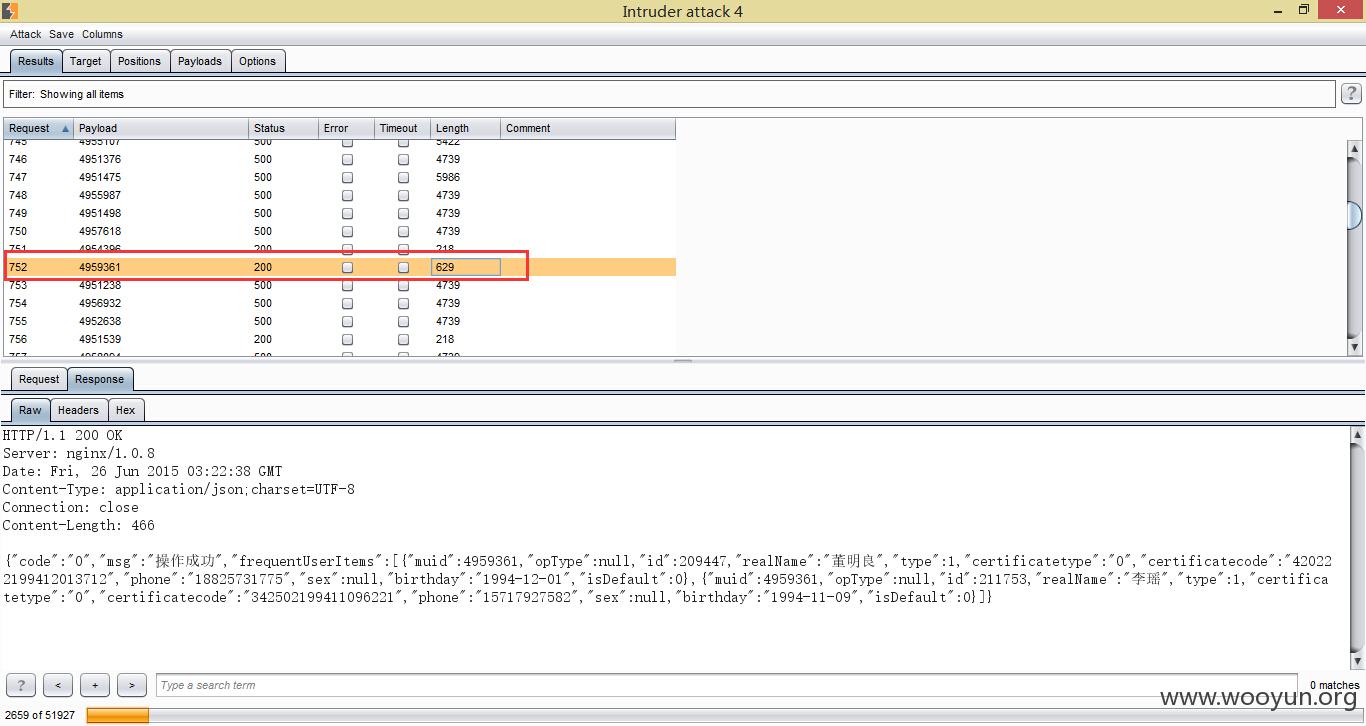
Task: Click response pane scrollbar up arrow
Action: [1357, 435]
